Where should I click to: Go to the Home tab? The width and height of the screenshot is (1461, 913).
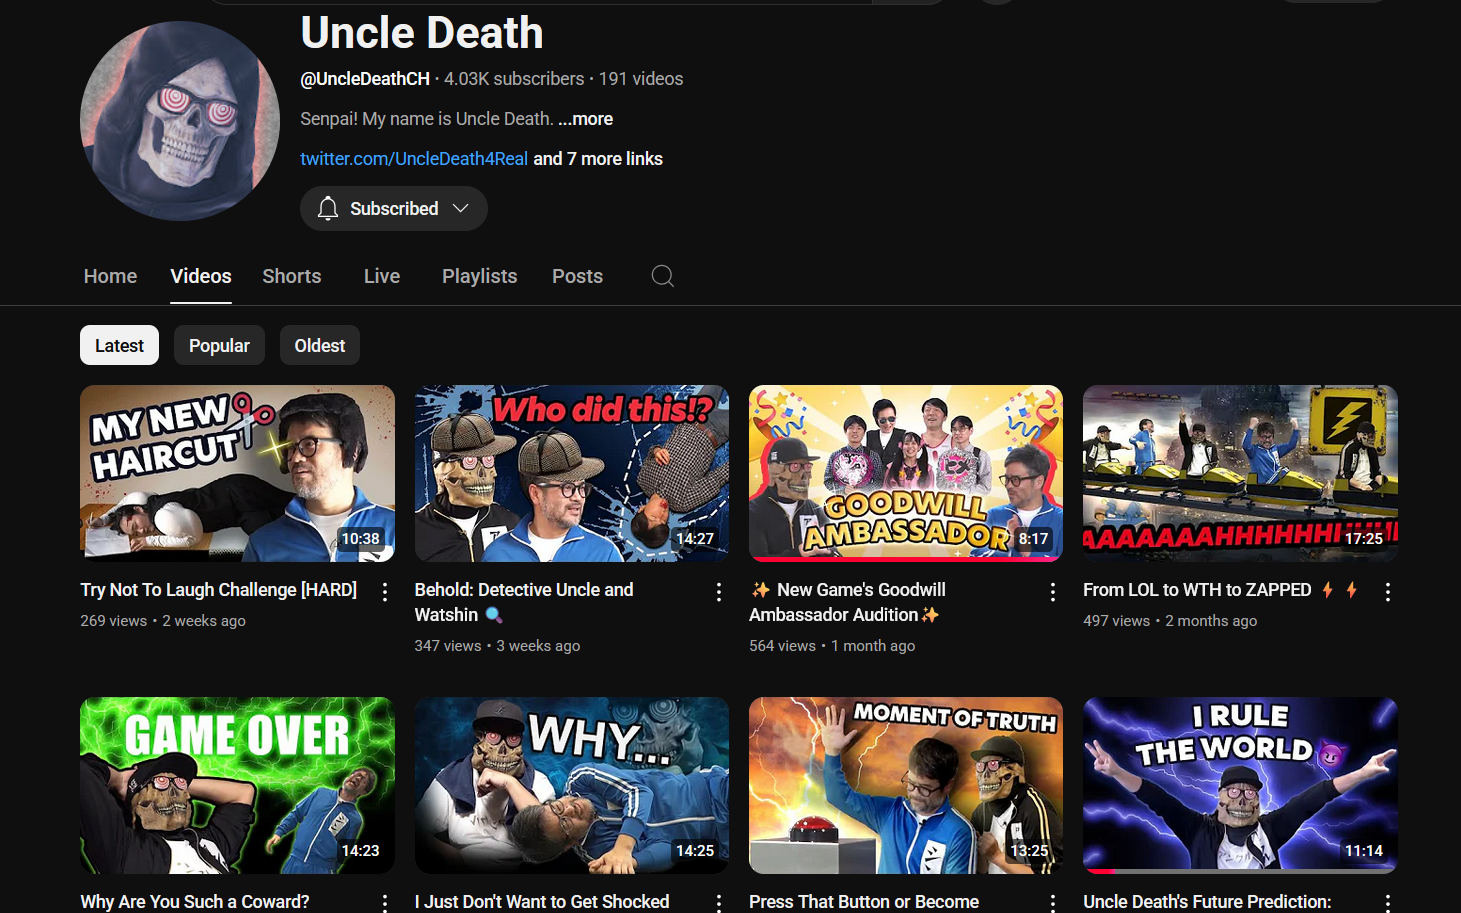110,276
